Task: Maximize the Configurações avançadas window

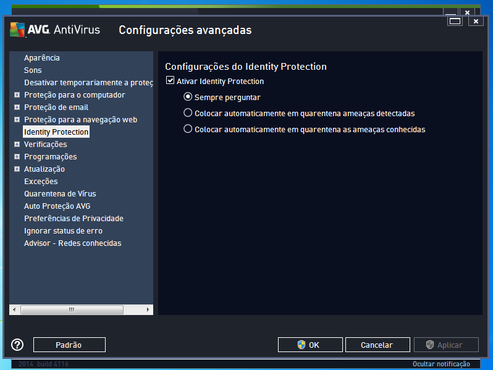Action: click(x=455, y=21)
